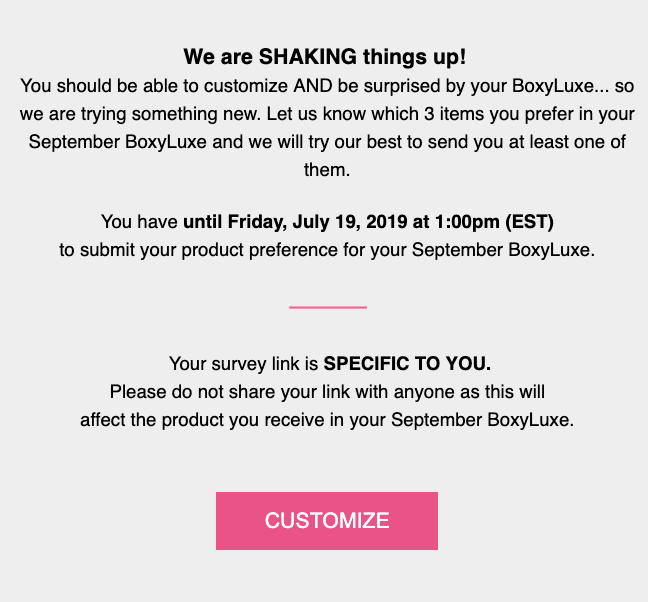Click the bold 'SPECIFIC TO YOU.' text
Viewport: 648px width, 602px height.
[407, 364]
